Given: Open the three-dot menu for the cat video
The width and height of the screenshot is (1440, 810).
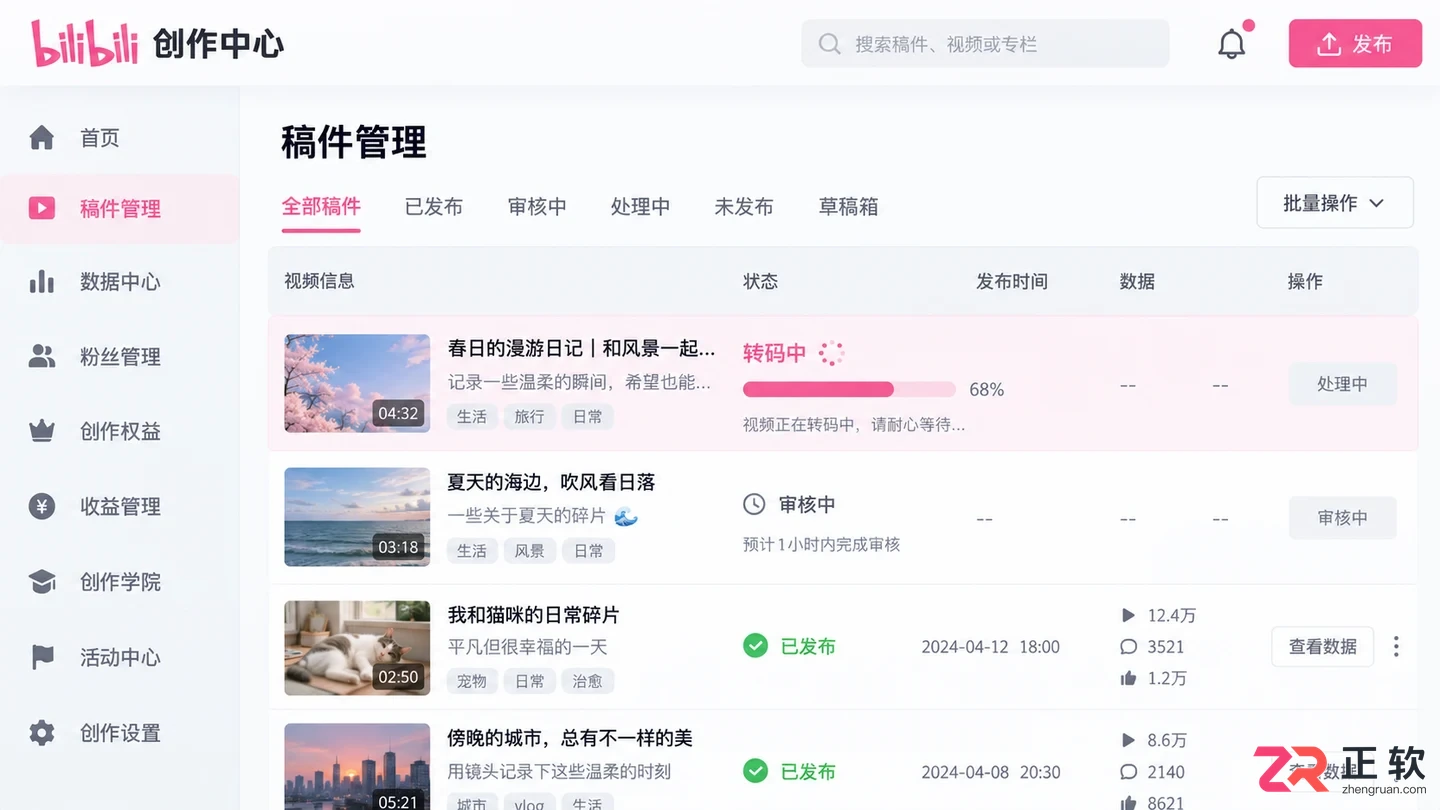Looking at the screenshot, I should tap(1396, 647).
